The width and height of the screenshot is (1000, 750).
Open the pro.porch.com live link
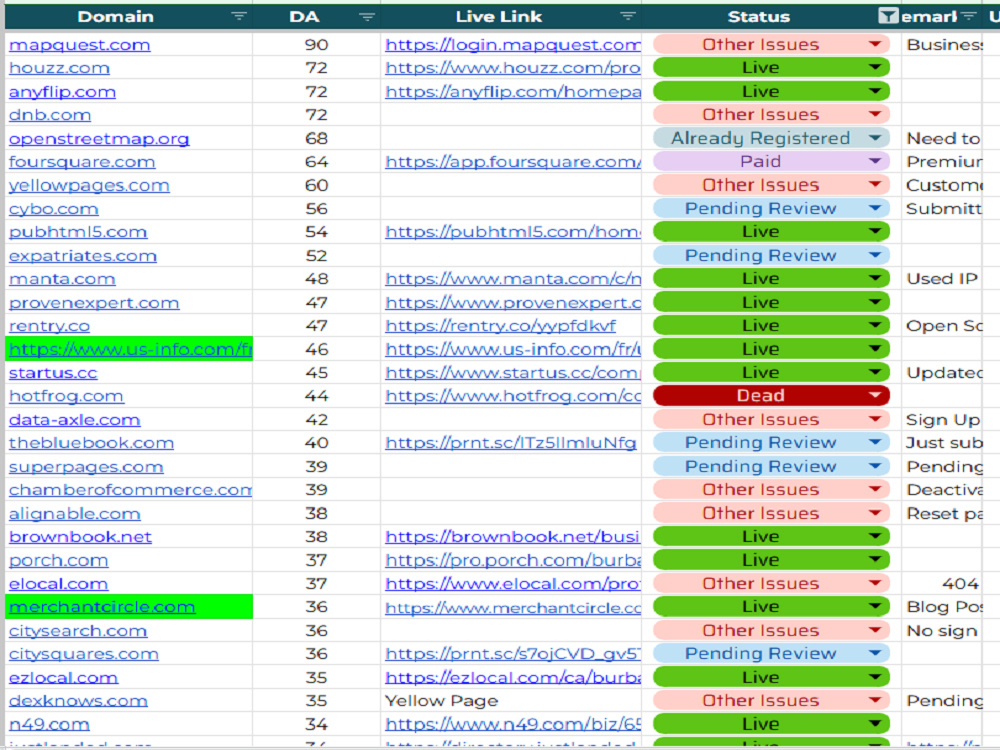pos(513,560)
